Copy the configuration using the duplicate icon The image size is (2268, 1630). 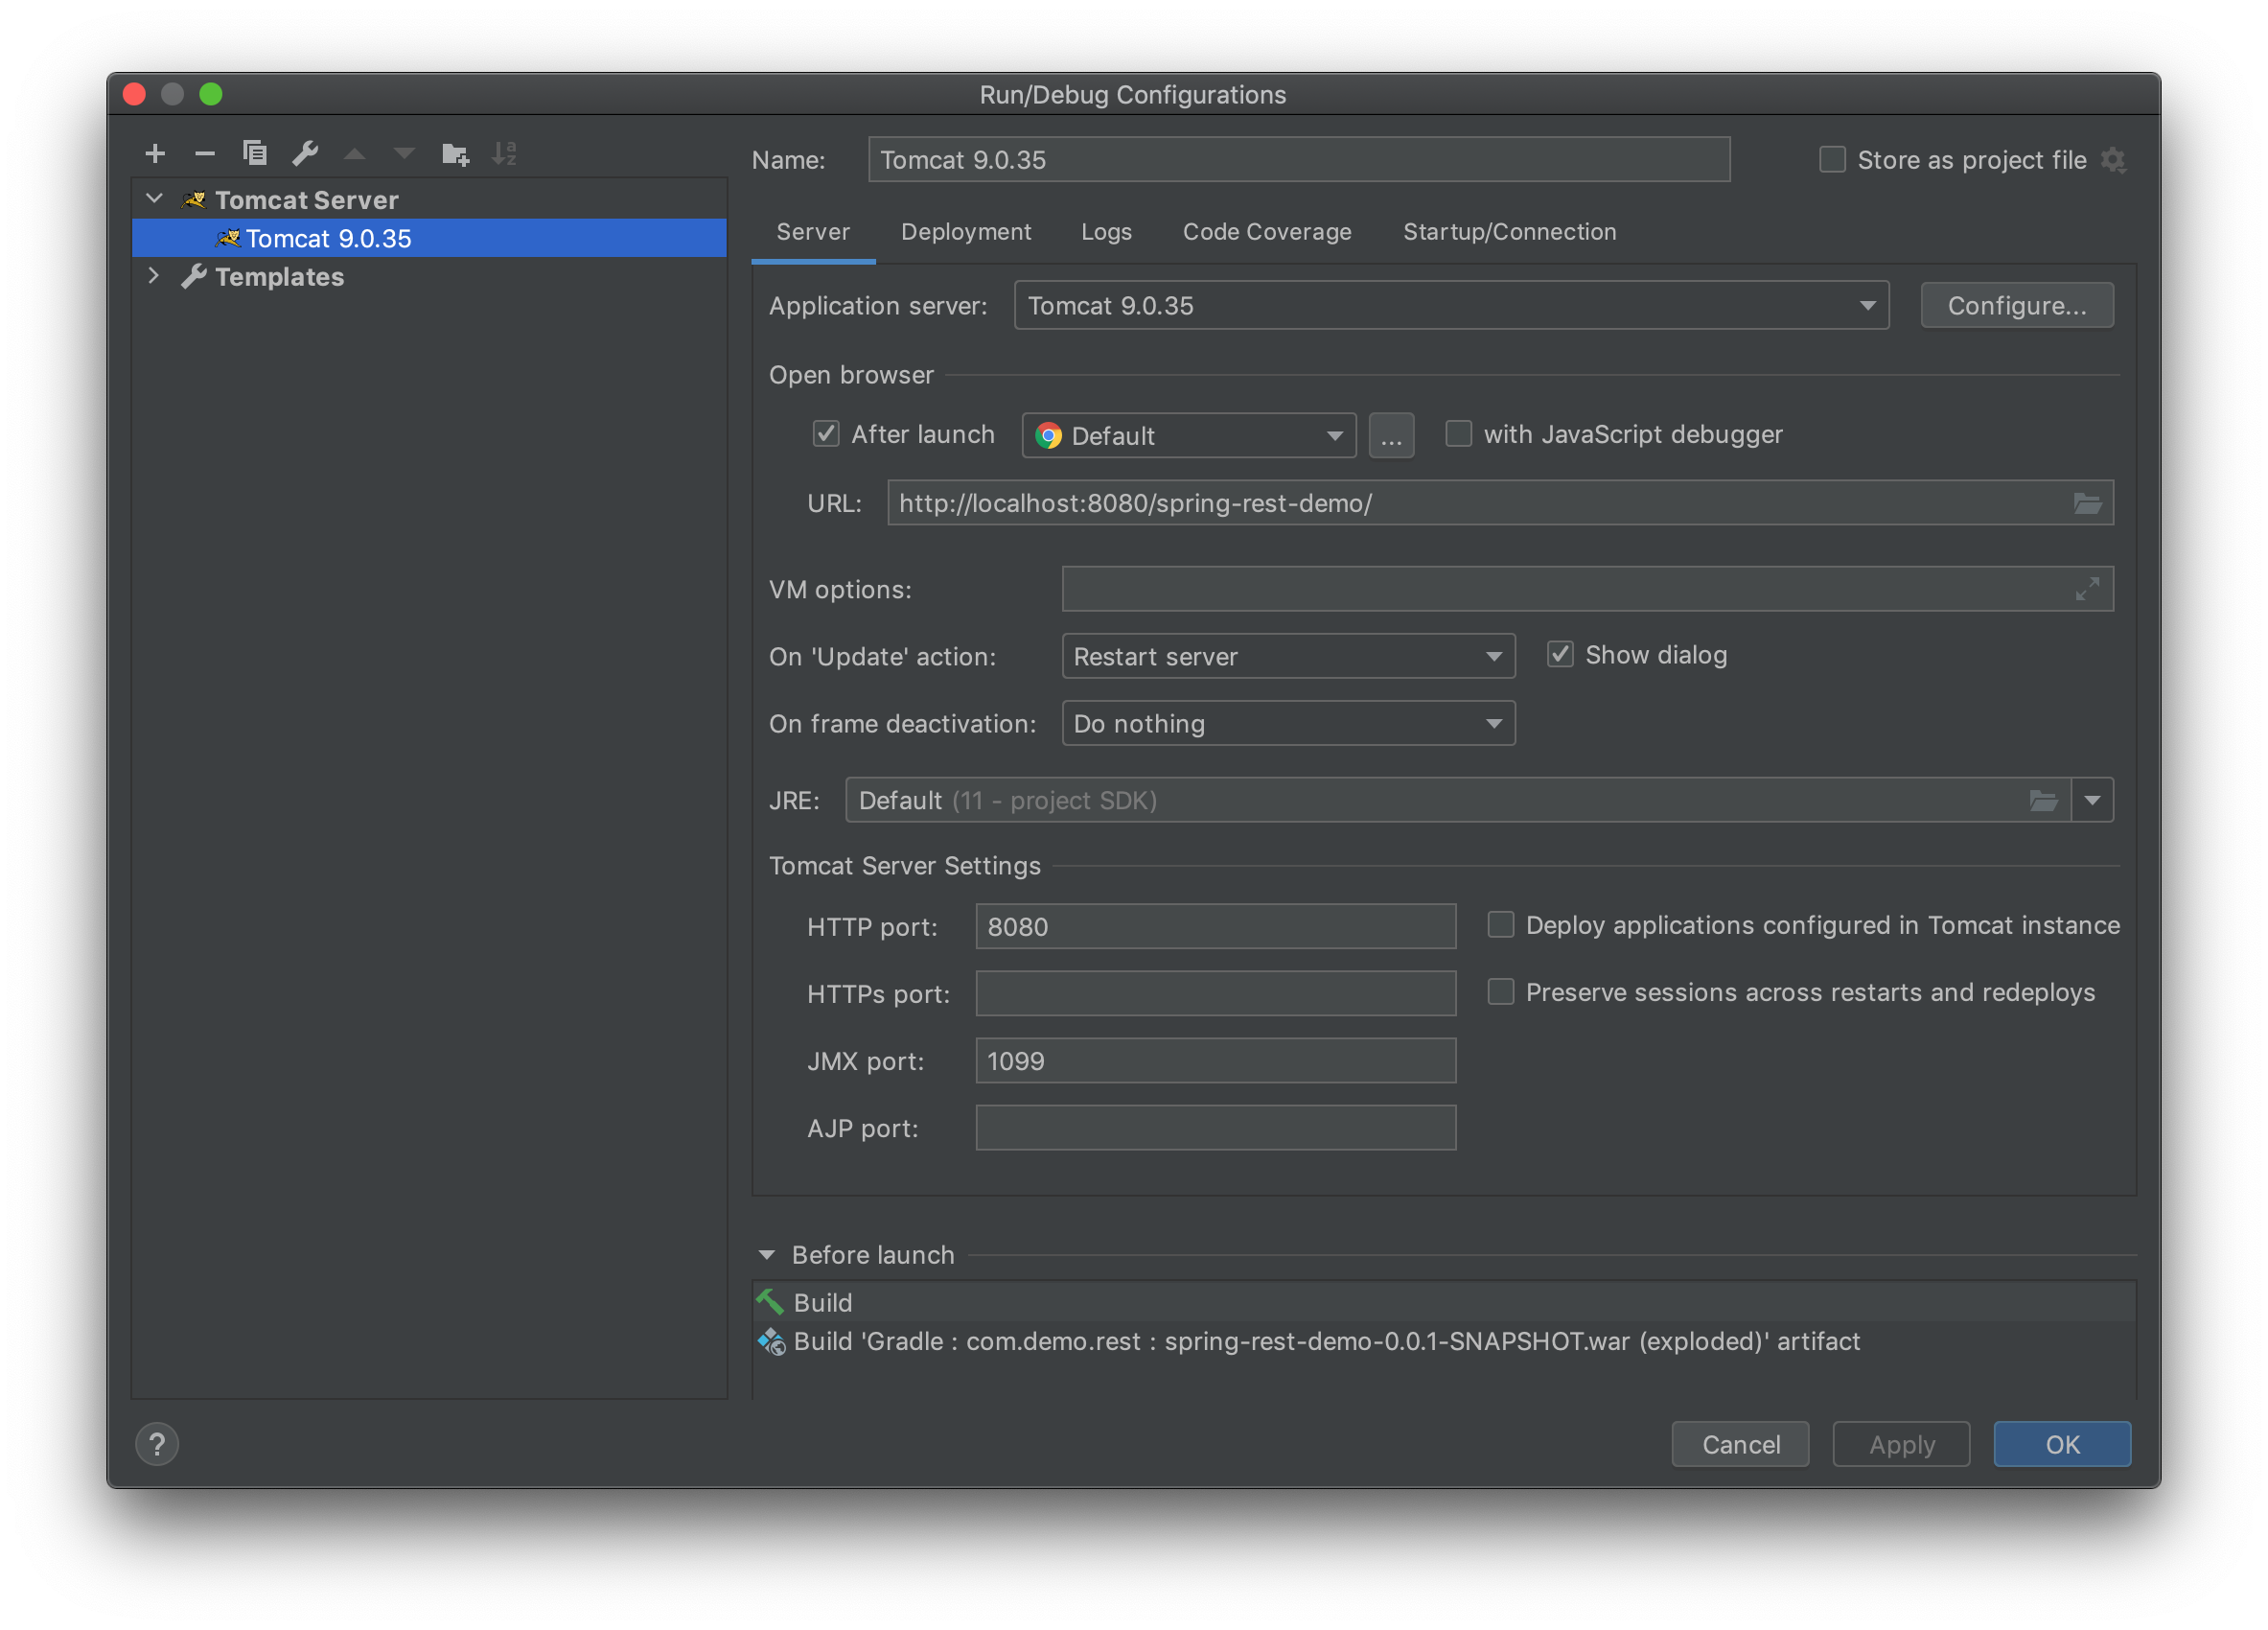(255, 153)
